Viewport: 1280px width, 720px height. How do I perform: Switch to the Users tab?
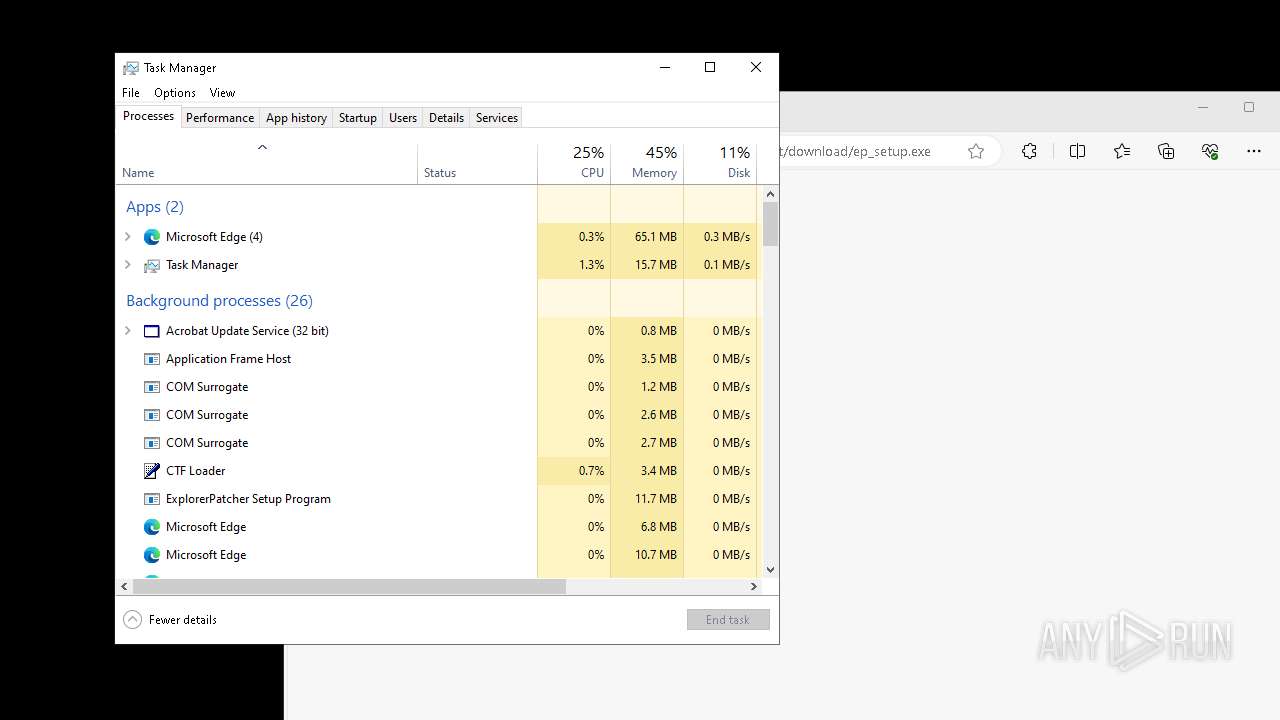coord(403,118)
